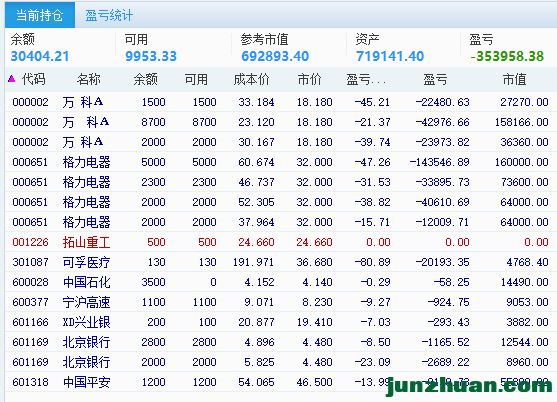This screenshot has width=557, height=402.
Task: Sort by the 成本价 column header
Action: tap(252, 79)
